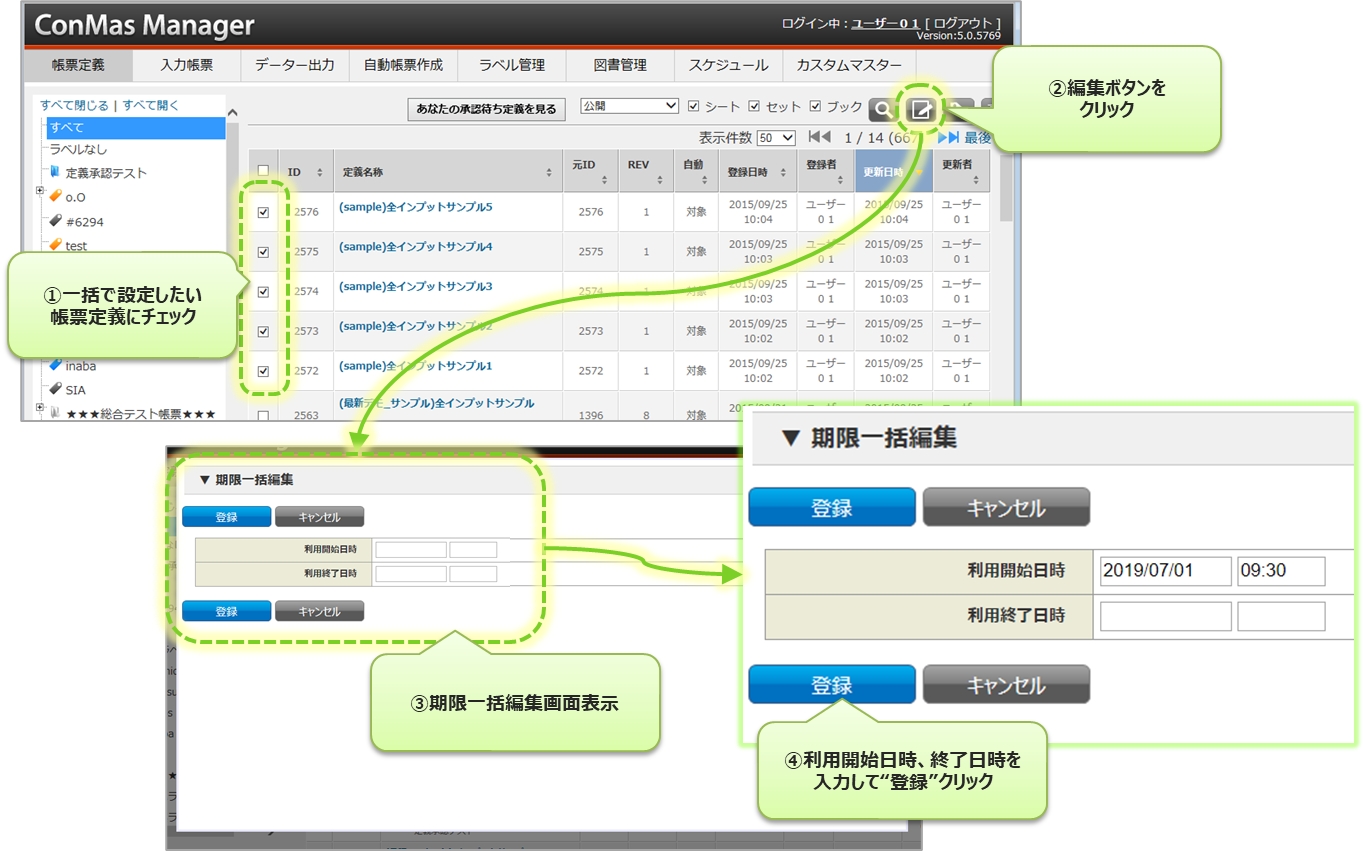Jump to first page with rewind icon
This screenshot has width=1365, height=851.
(x=819, y=137)
